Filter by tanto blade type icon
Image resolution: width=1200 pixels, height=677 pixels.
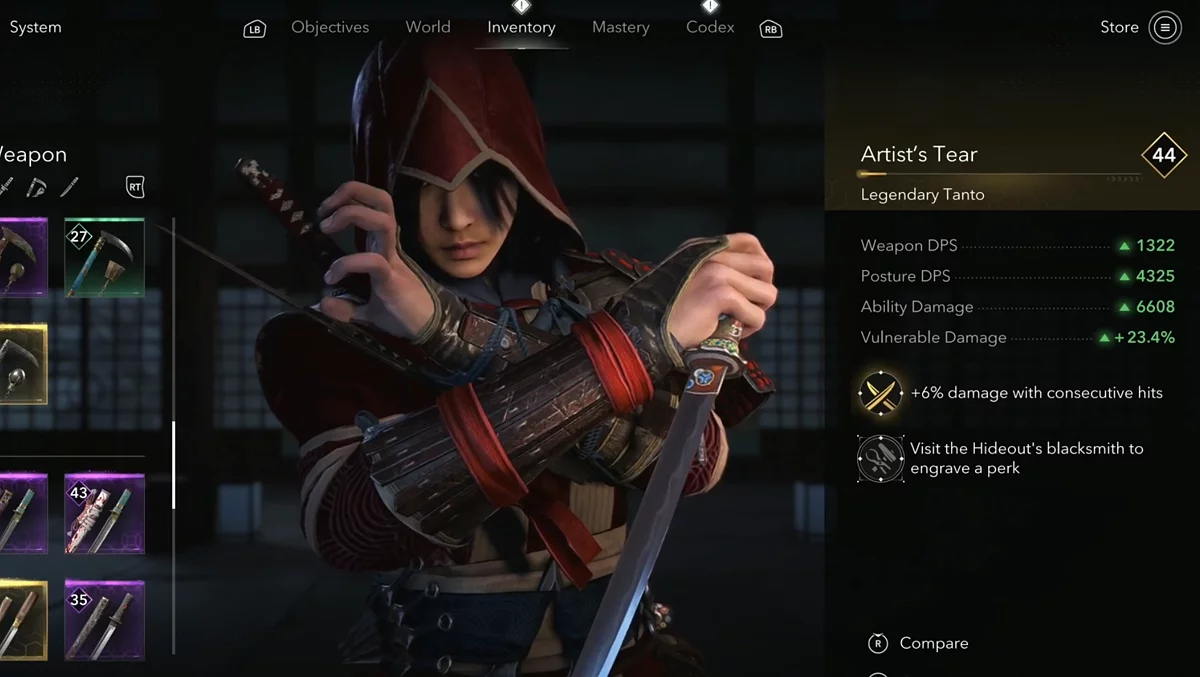coord(69,187)
